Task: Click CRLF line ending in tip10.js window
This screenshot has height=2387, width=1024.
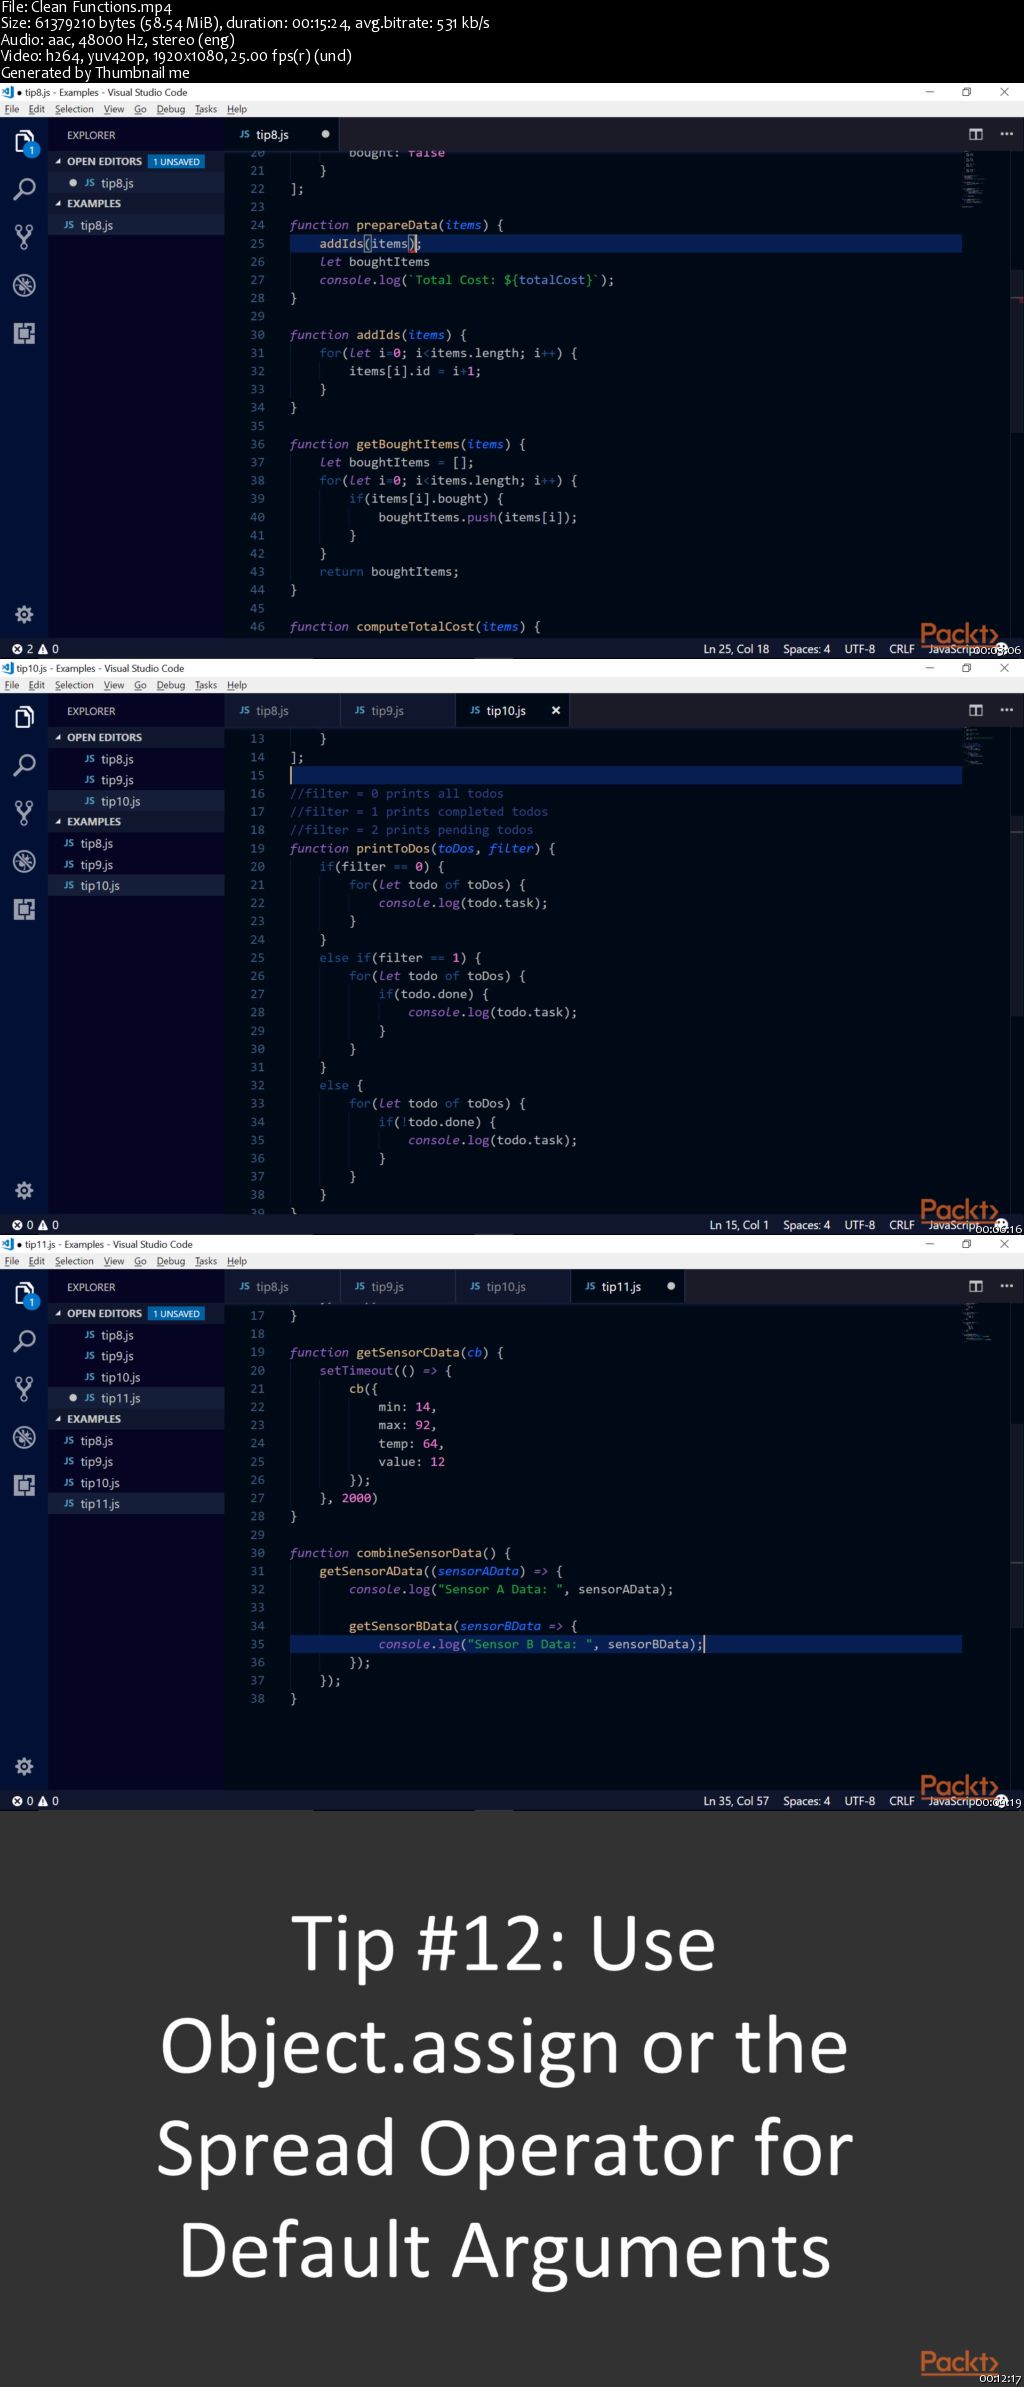Action: tap(901, 1225)
